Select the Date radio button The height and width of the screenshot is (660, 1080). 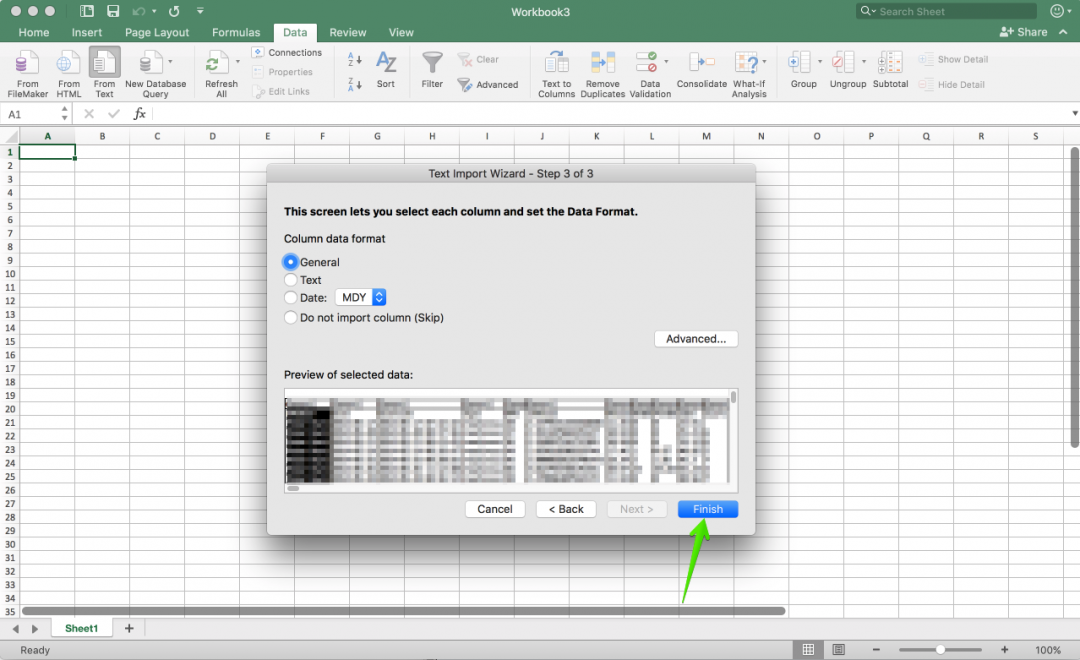[291, 298]
